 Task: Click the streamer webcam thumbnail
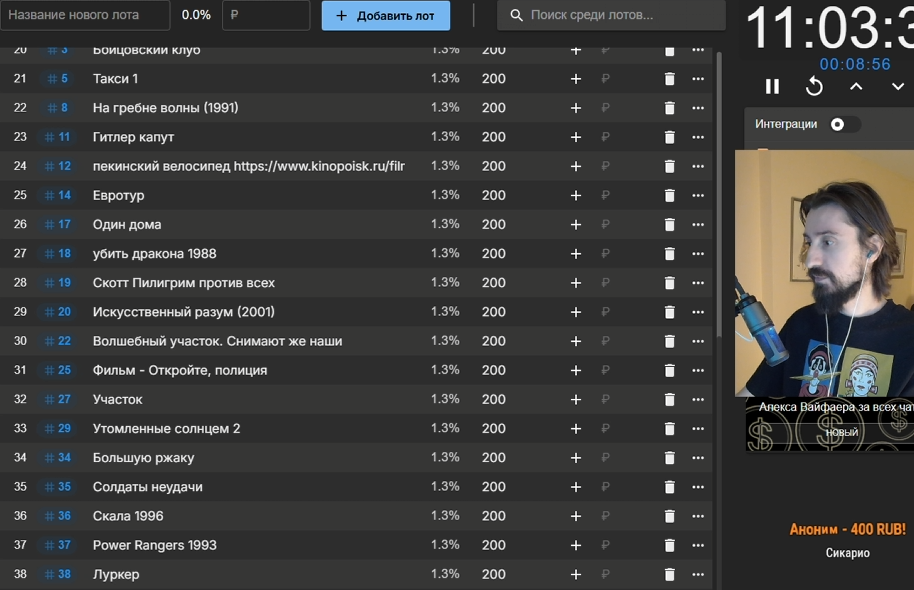tap(824, 273)
